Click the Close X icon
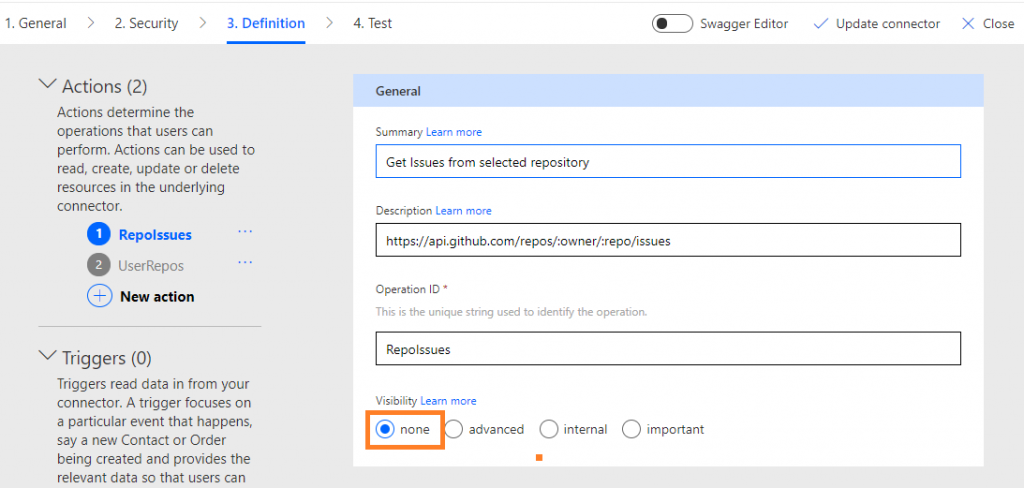Image resolution: width=1024 pixels, height=488 pixels. [x=968, y=24]
